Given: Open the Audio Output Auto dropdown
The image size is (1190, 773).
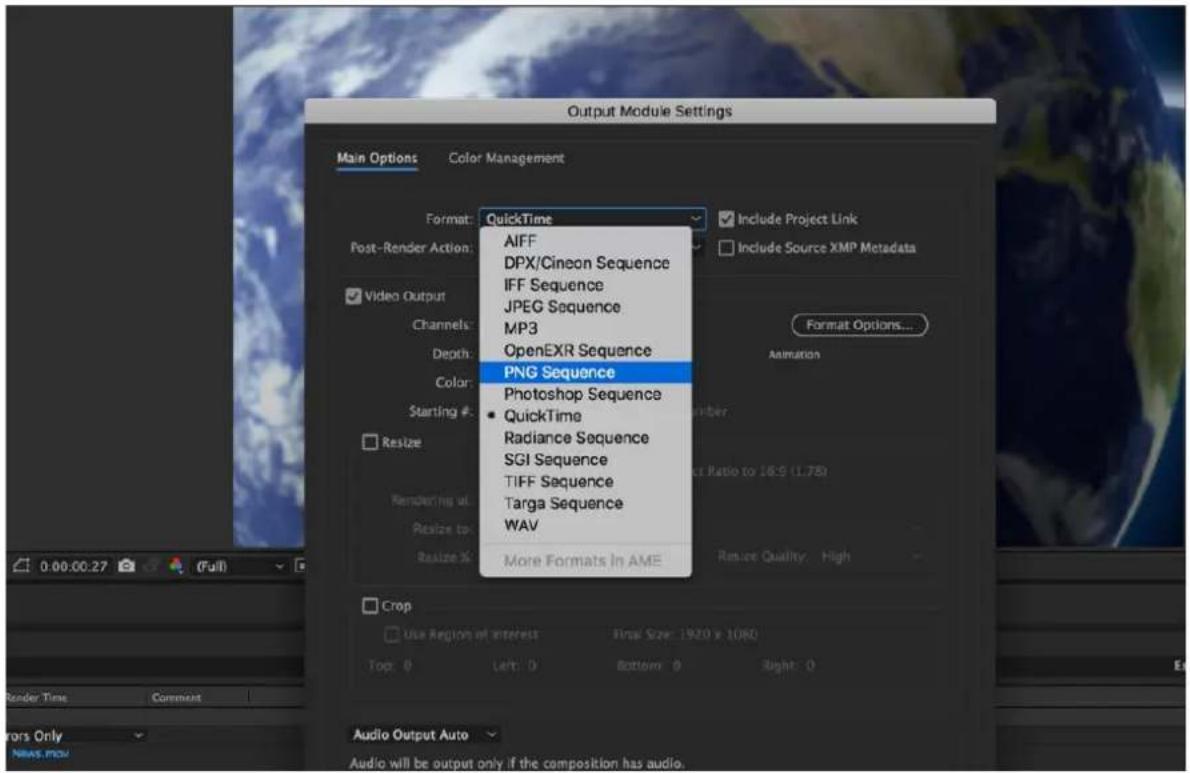Looking at the screenshot, I should click(x=424, y=734).
